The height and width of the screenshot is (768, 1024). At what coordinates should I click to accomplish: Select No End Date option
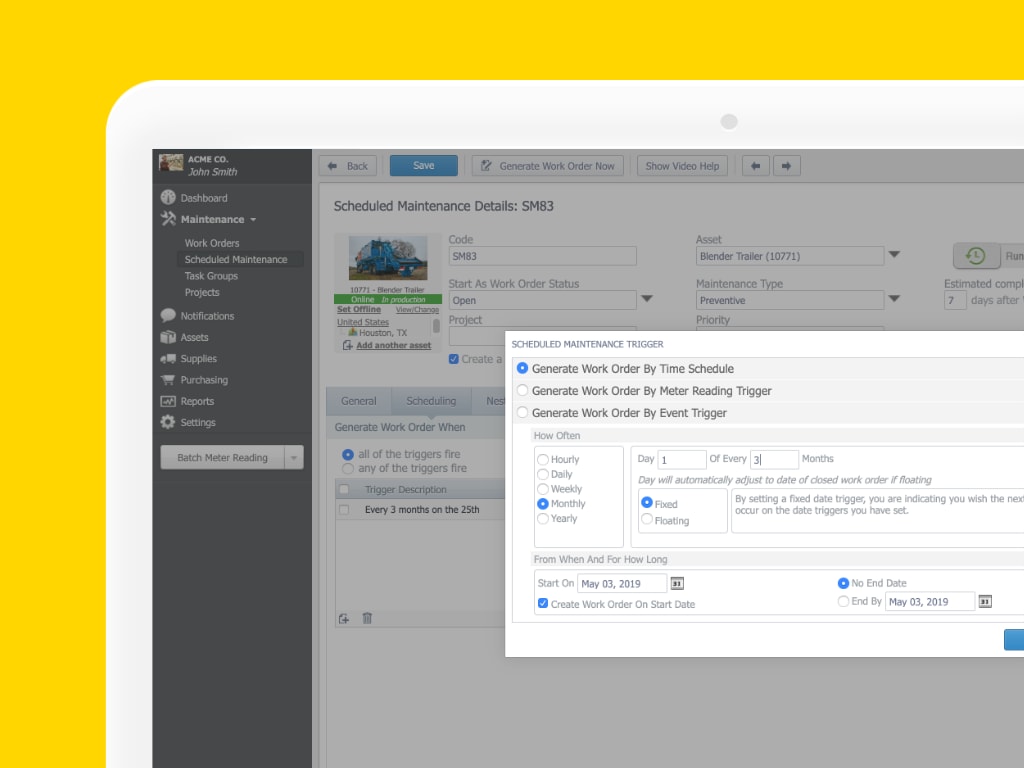tap(843, 583)
